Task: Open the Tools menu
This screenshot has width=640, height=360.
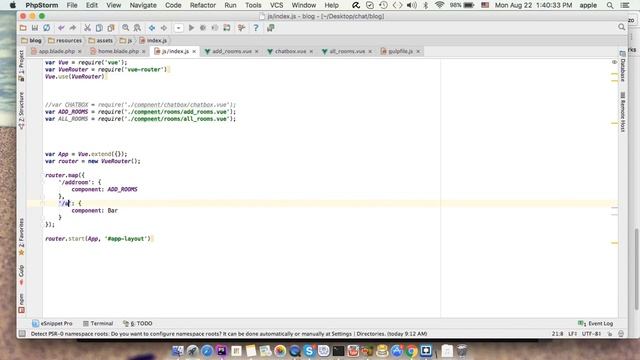Action: [253, 5]
